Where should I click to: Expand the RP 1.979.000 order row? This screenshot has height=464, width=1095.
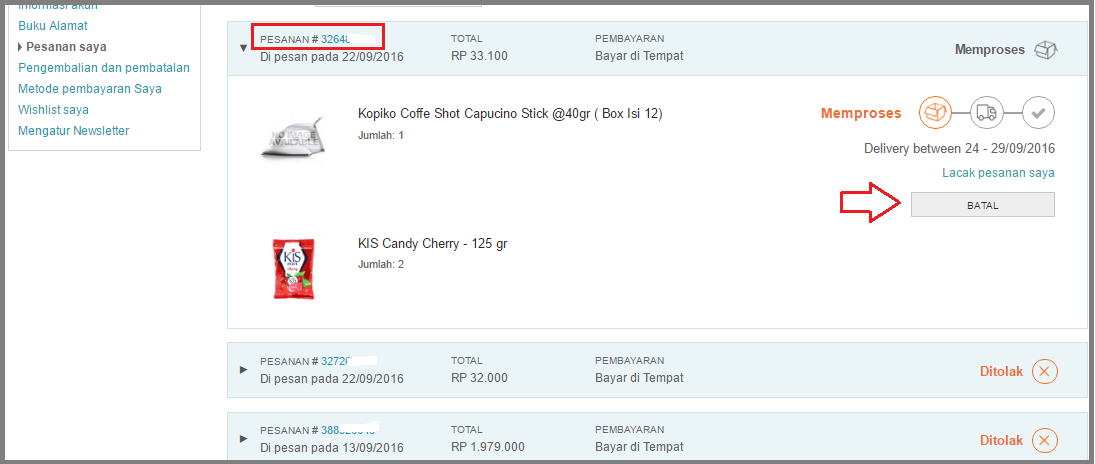click(243, 438)
